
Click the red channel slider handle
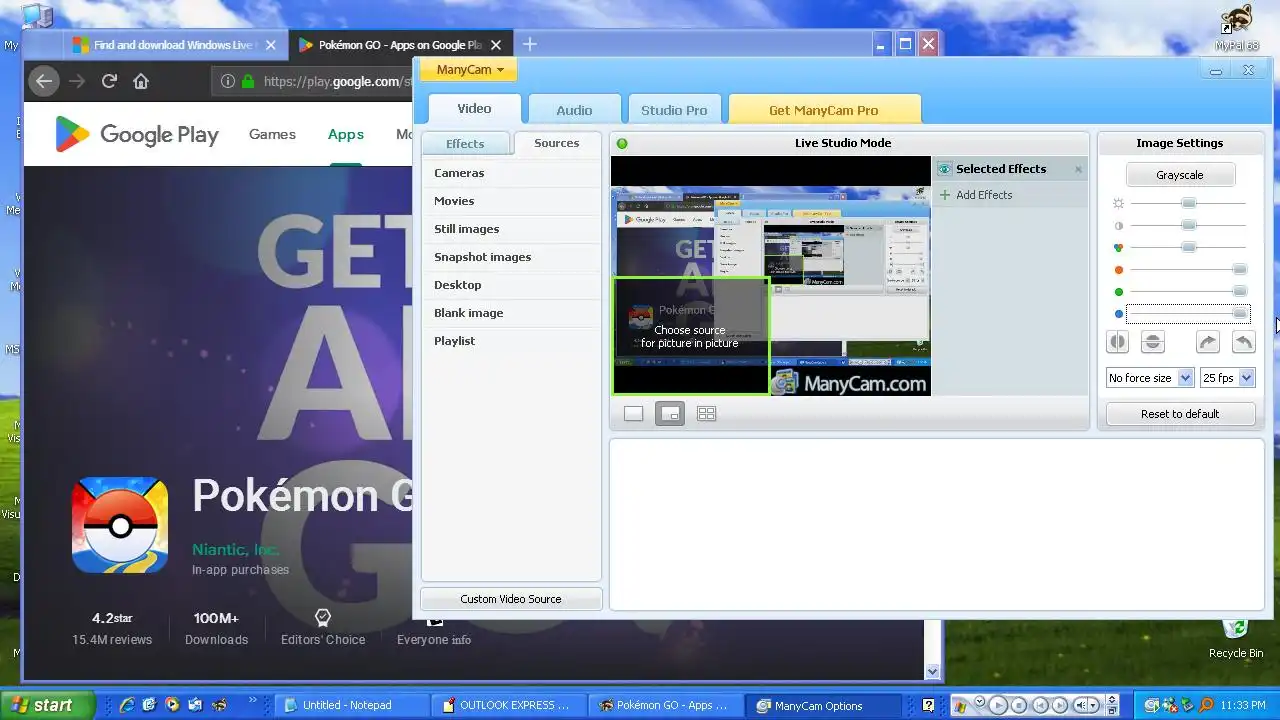tap(1240, 269)
